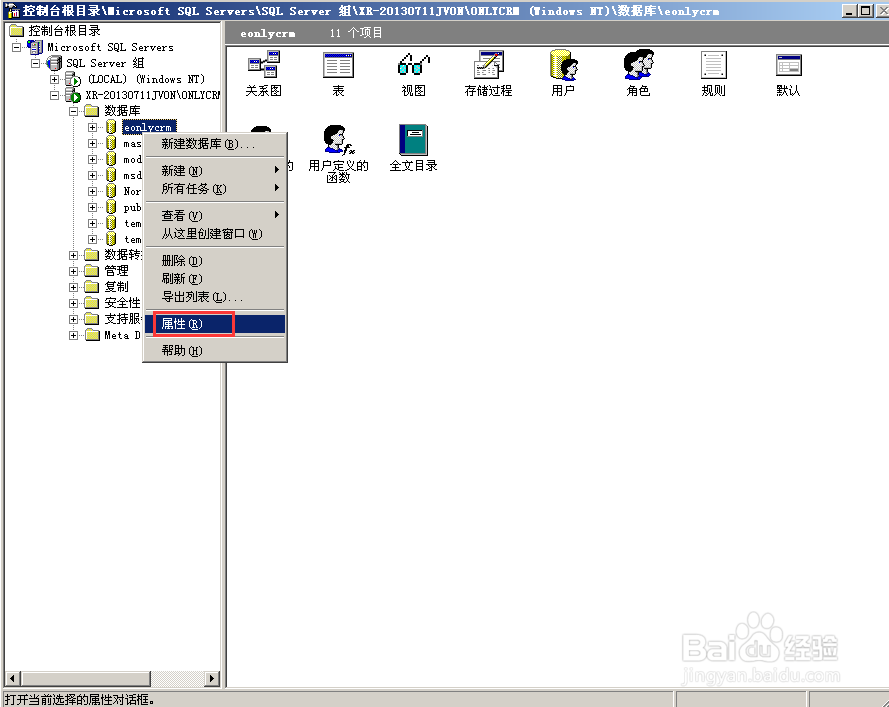Click the 复制 folder icon
Screen dimensions: 889x707
point(91,287)
